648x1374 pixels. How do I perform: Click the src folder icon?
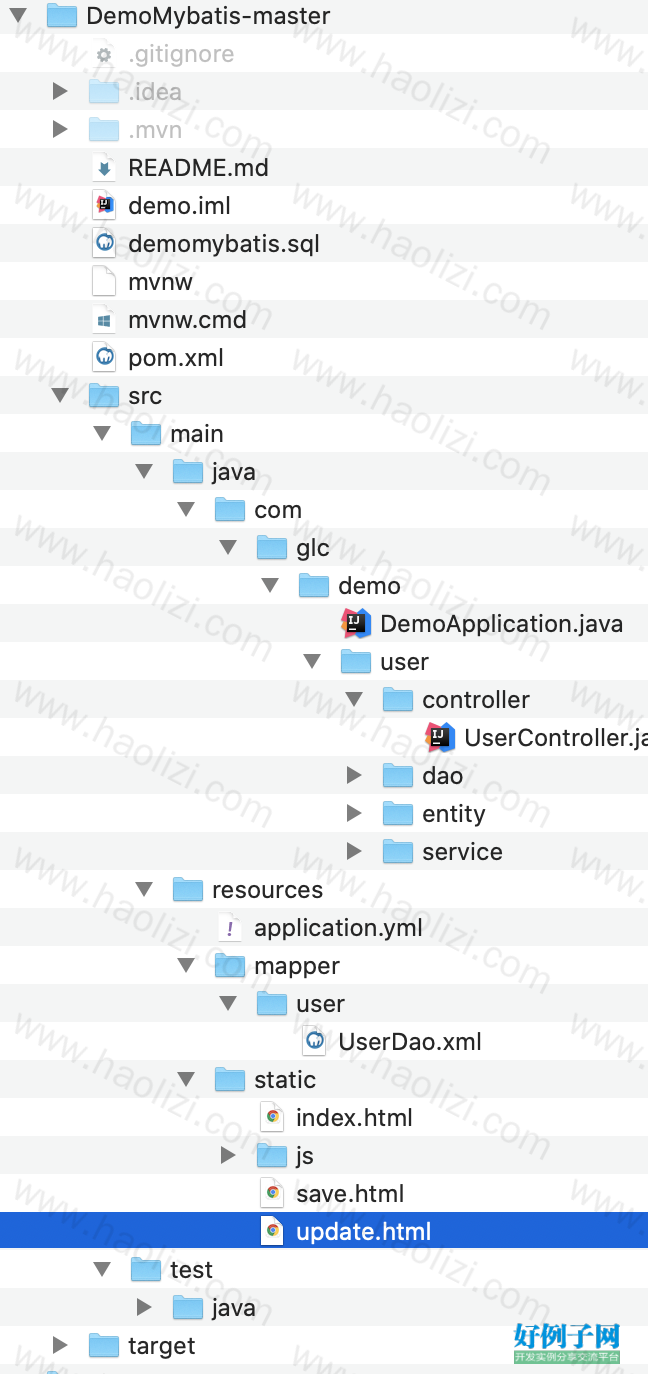click(x=104, y=396)
